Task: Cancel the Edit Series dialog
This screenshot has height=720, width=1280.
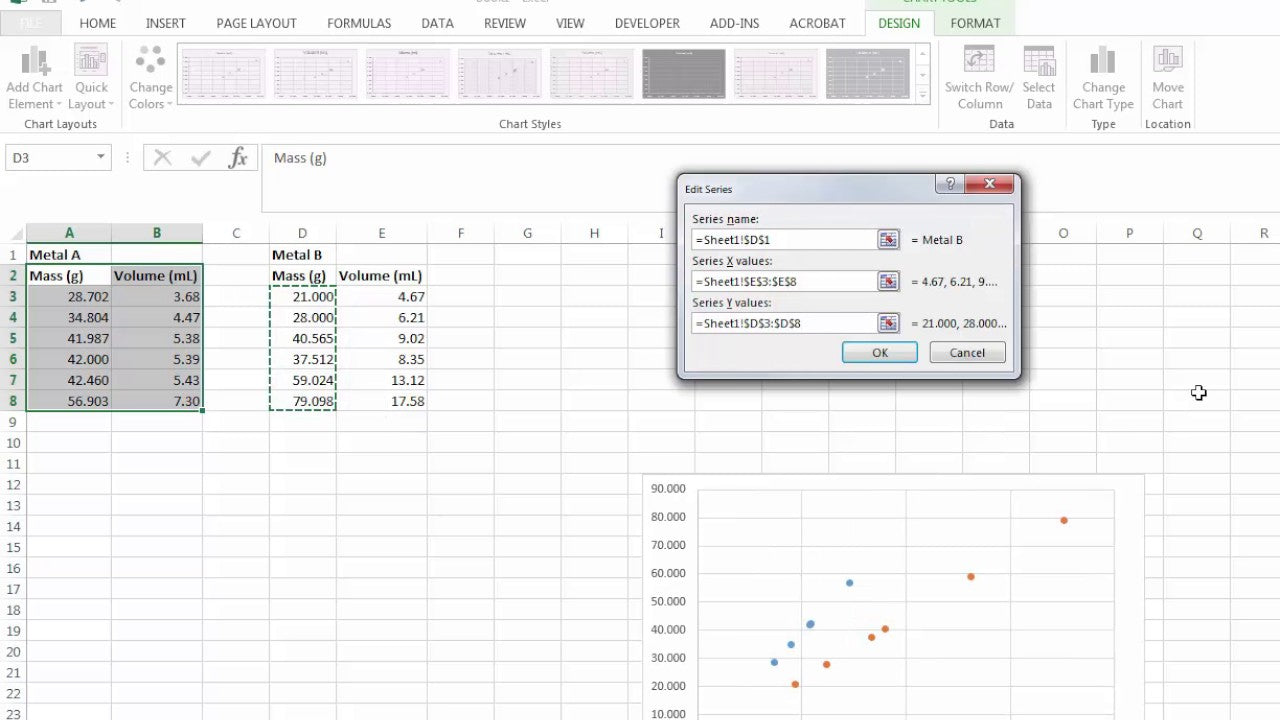Action: click(966, 352)
